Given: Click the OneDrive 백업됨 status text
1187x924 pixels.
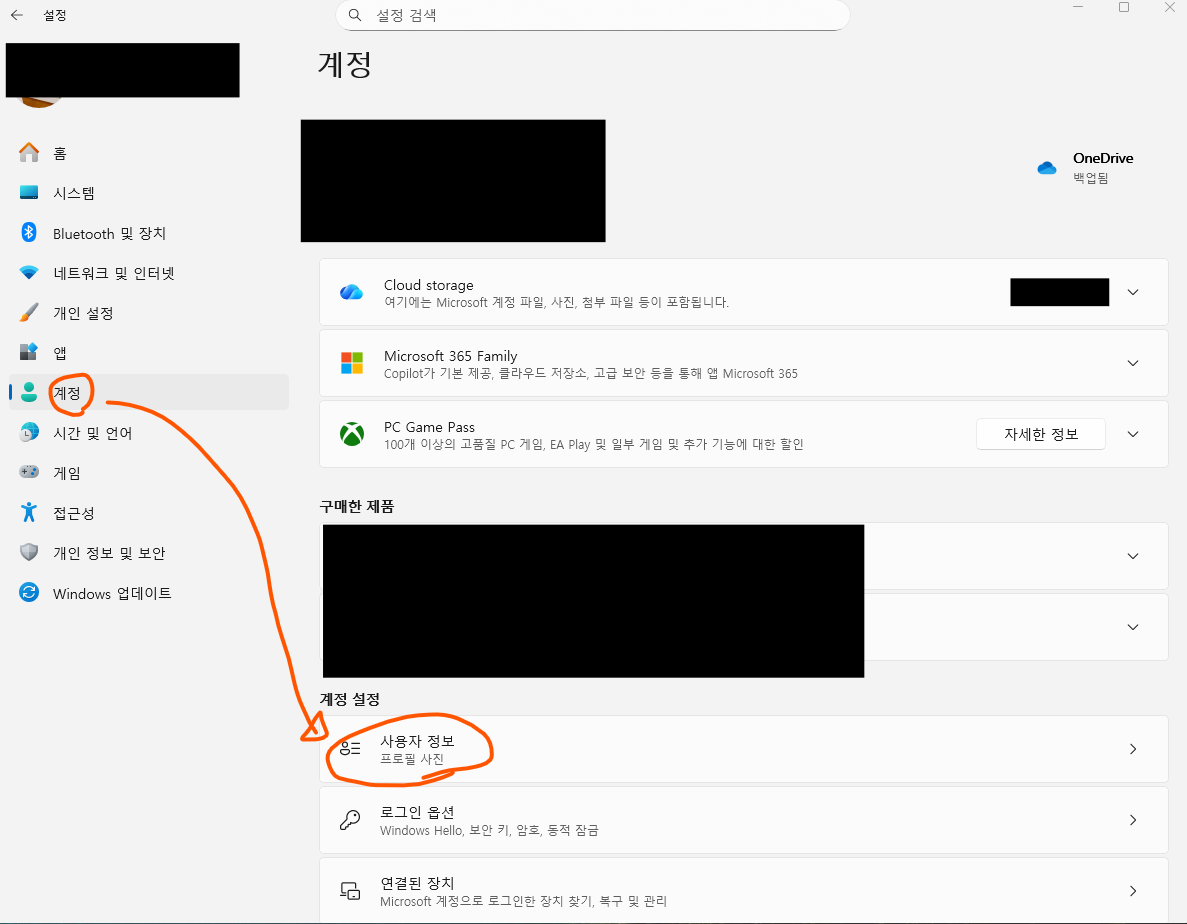Looking at the screenshot, I should coord(1090,178).
